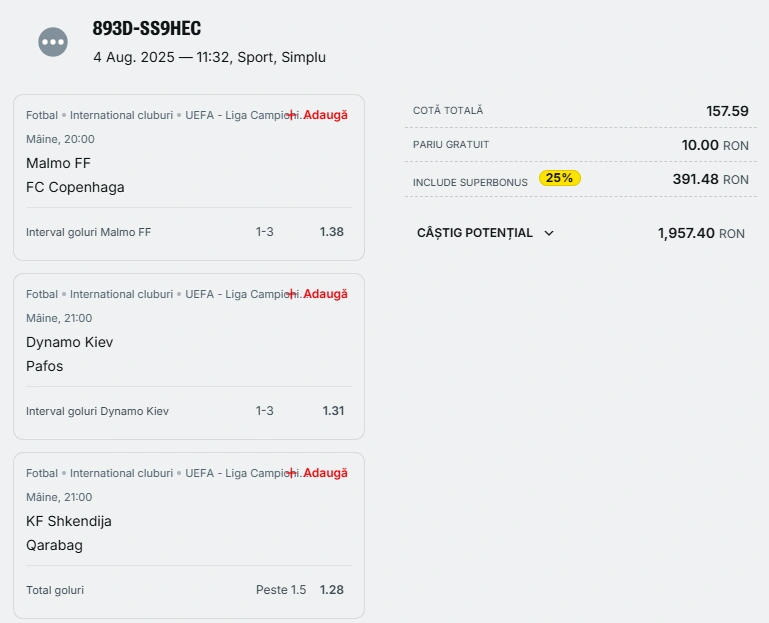Select the 1.28 odds Peste 1.5
The height and width of the screenshot is (623, 769).
(332, 590)
